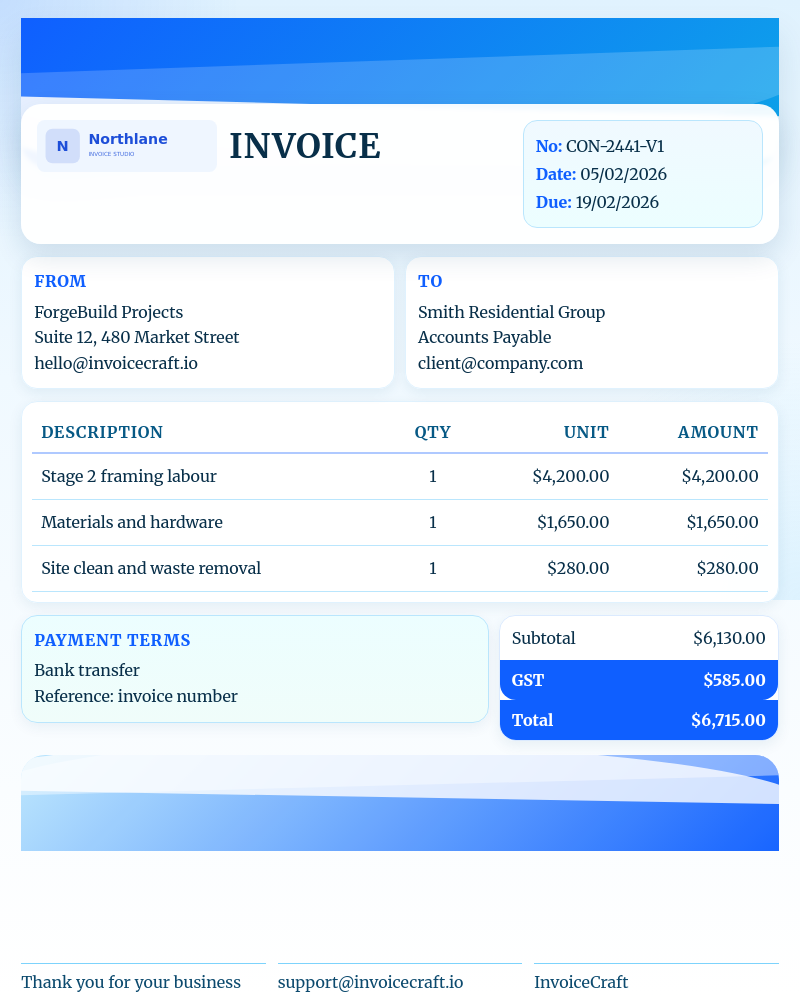This screenshot has width=800, height=995.
Task: Click the hello@invoicecraft.io email
Action: (x=116, y=364)
